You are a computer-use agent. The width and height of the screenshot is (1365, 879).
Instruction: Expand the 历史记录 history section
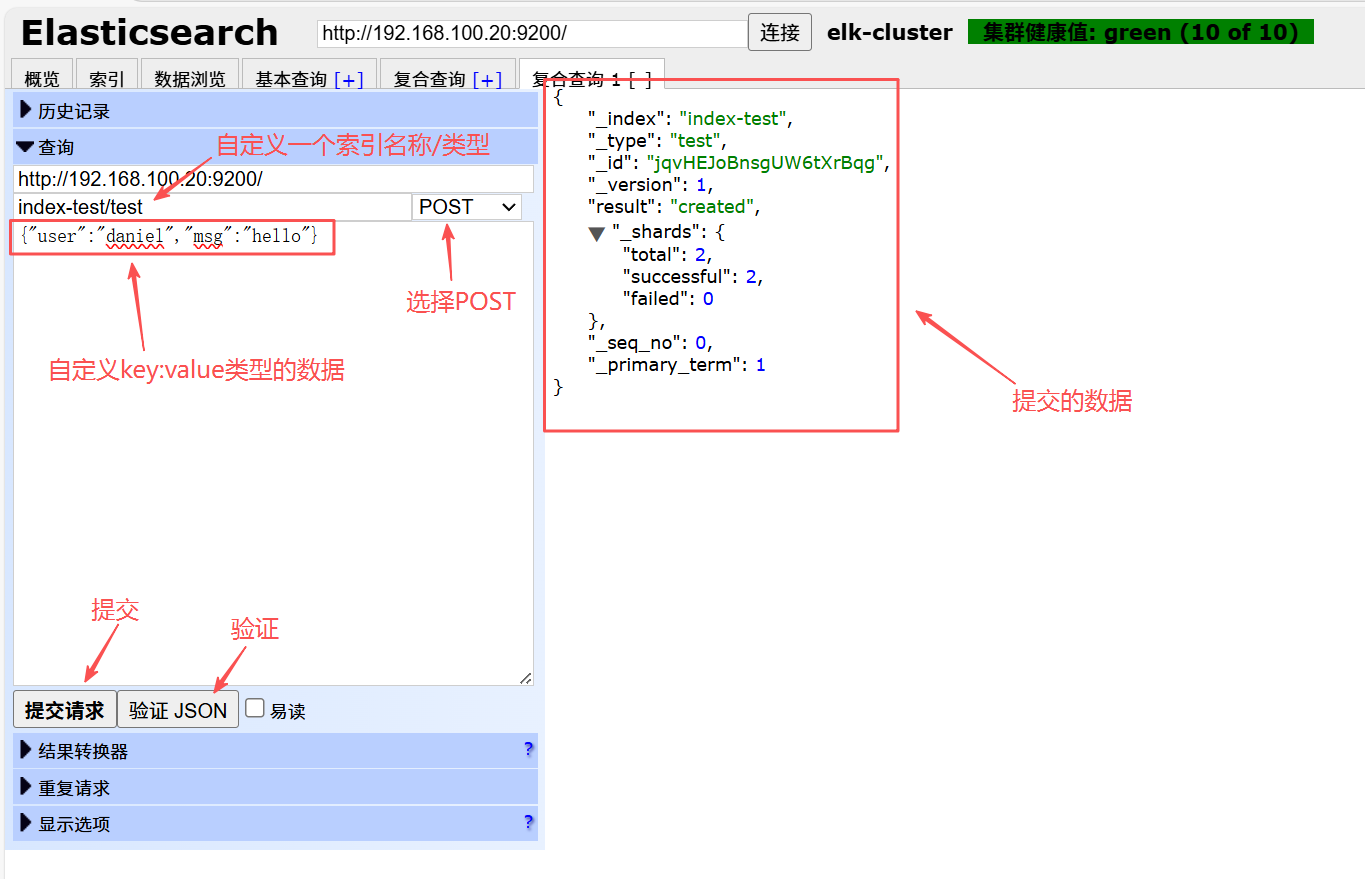(x=275, y=110)
